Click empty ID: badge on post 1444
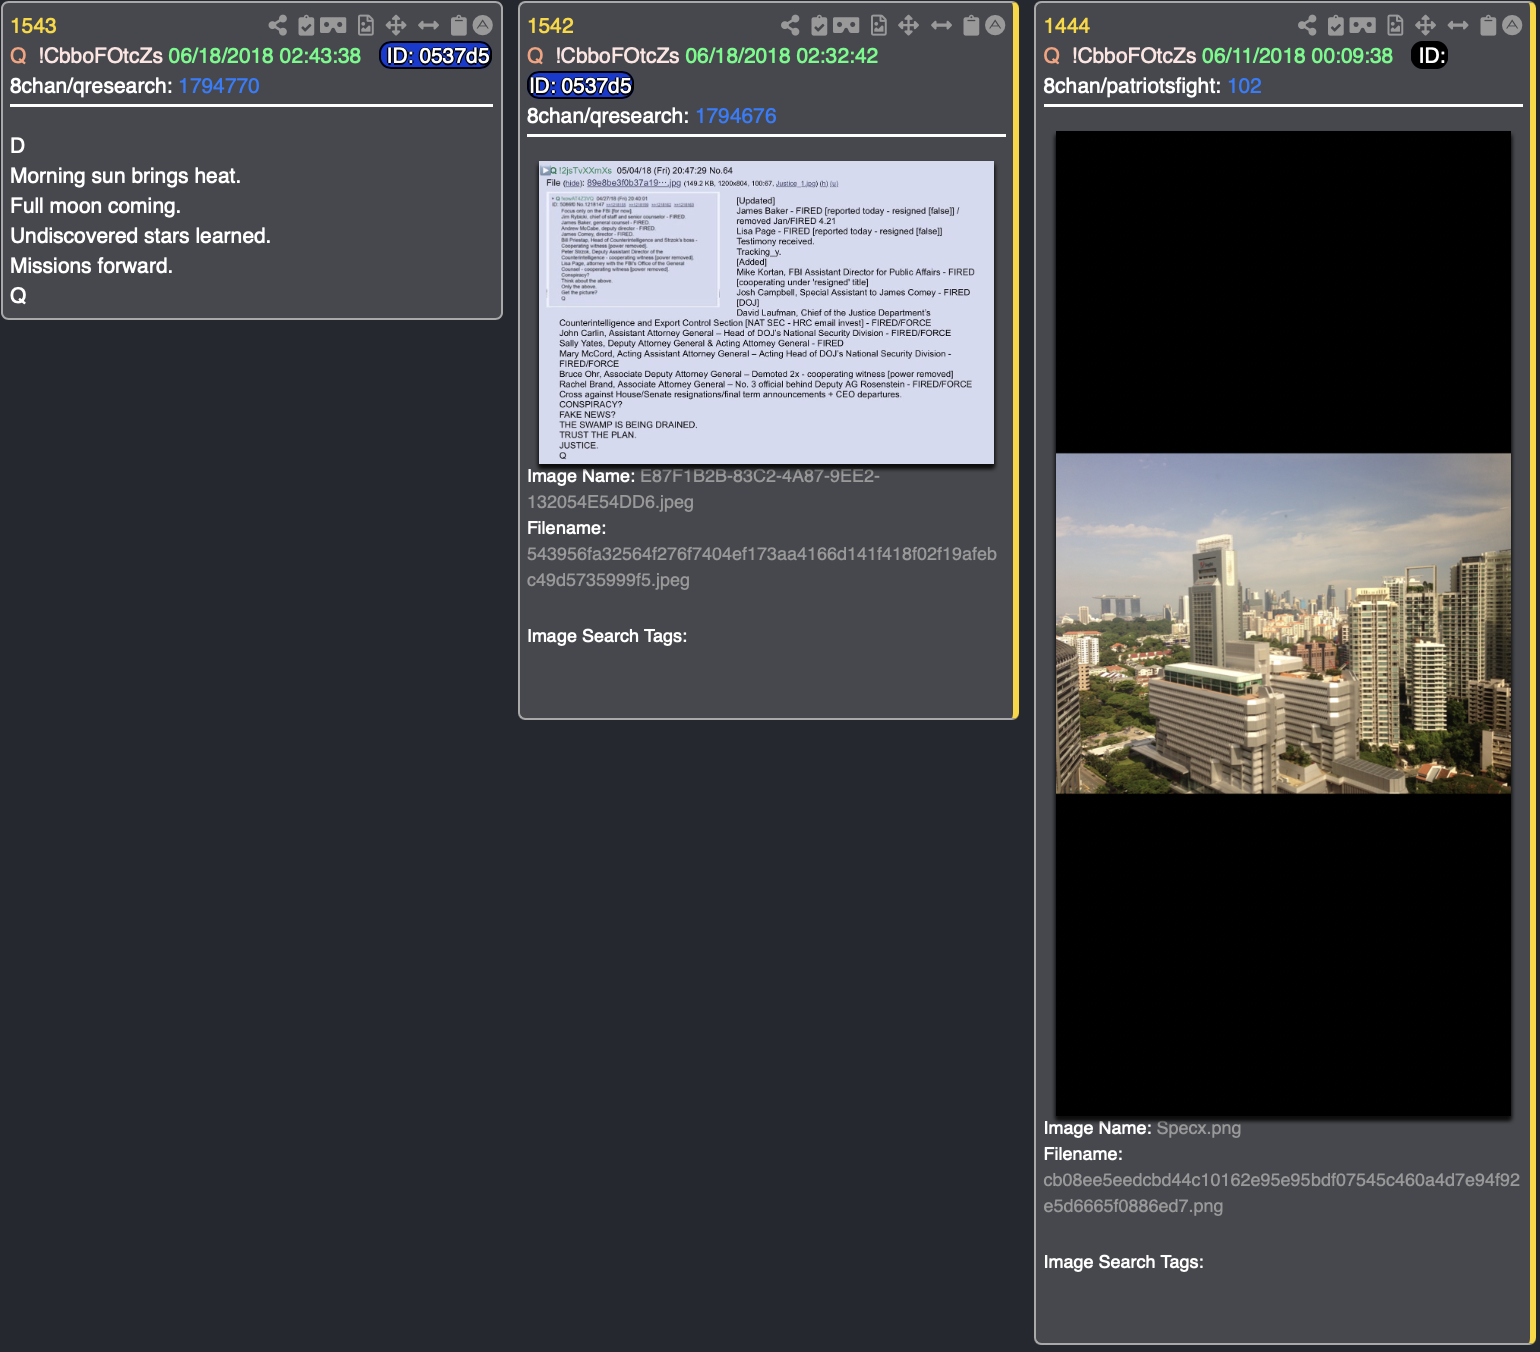This screenshot has width=1540, height=1352. [1431, 56]
